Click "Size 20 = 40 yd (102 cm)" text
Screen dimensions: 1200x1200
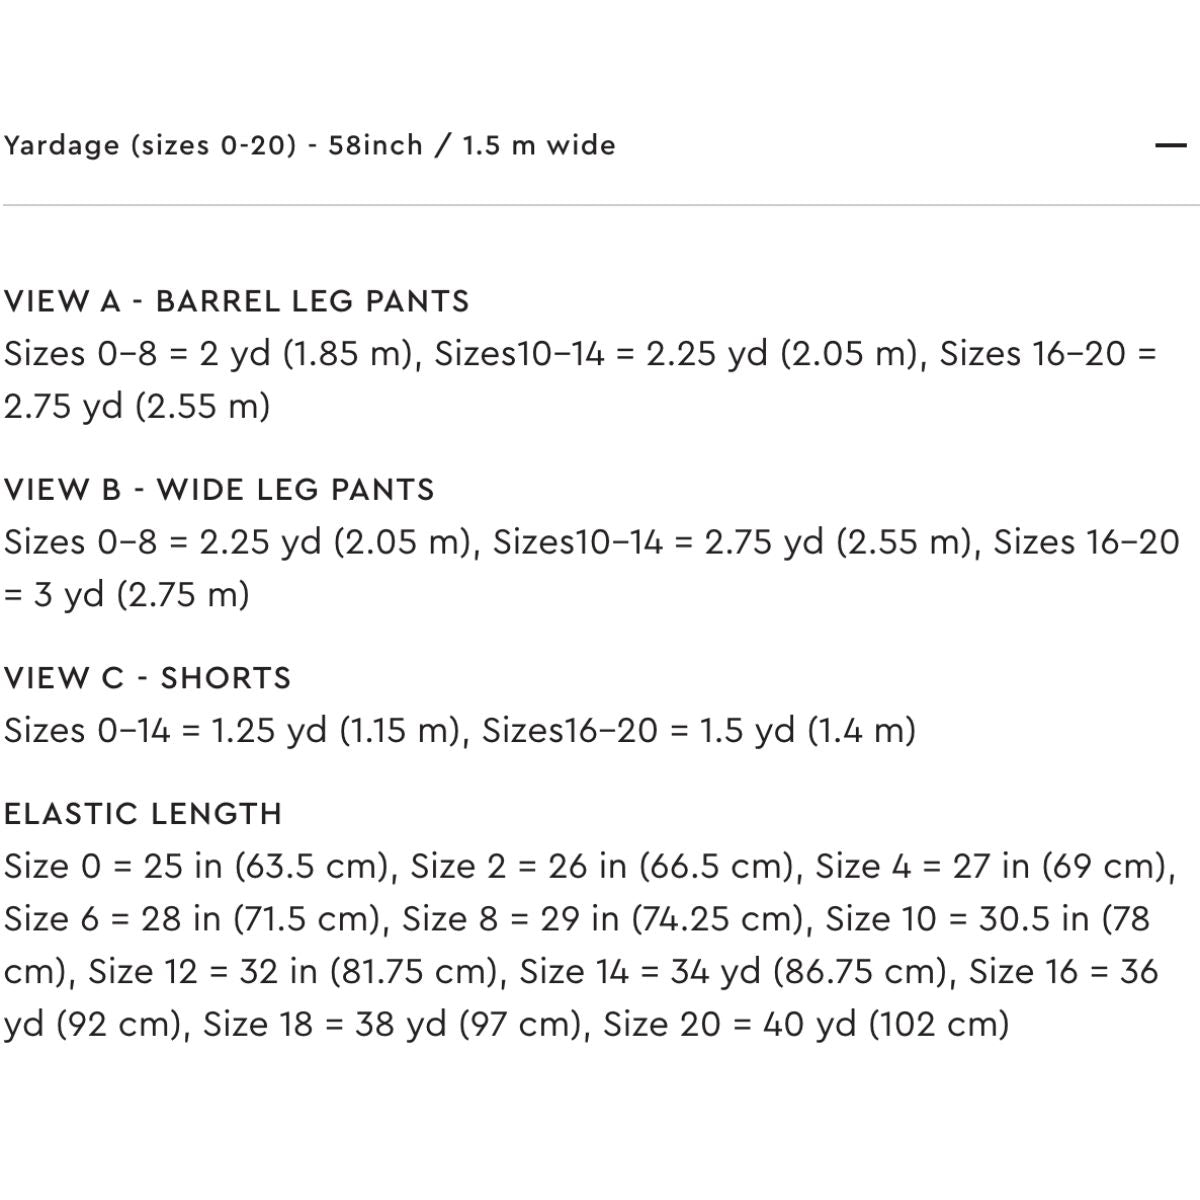[806, 1025]
